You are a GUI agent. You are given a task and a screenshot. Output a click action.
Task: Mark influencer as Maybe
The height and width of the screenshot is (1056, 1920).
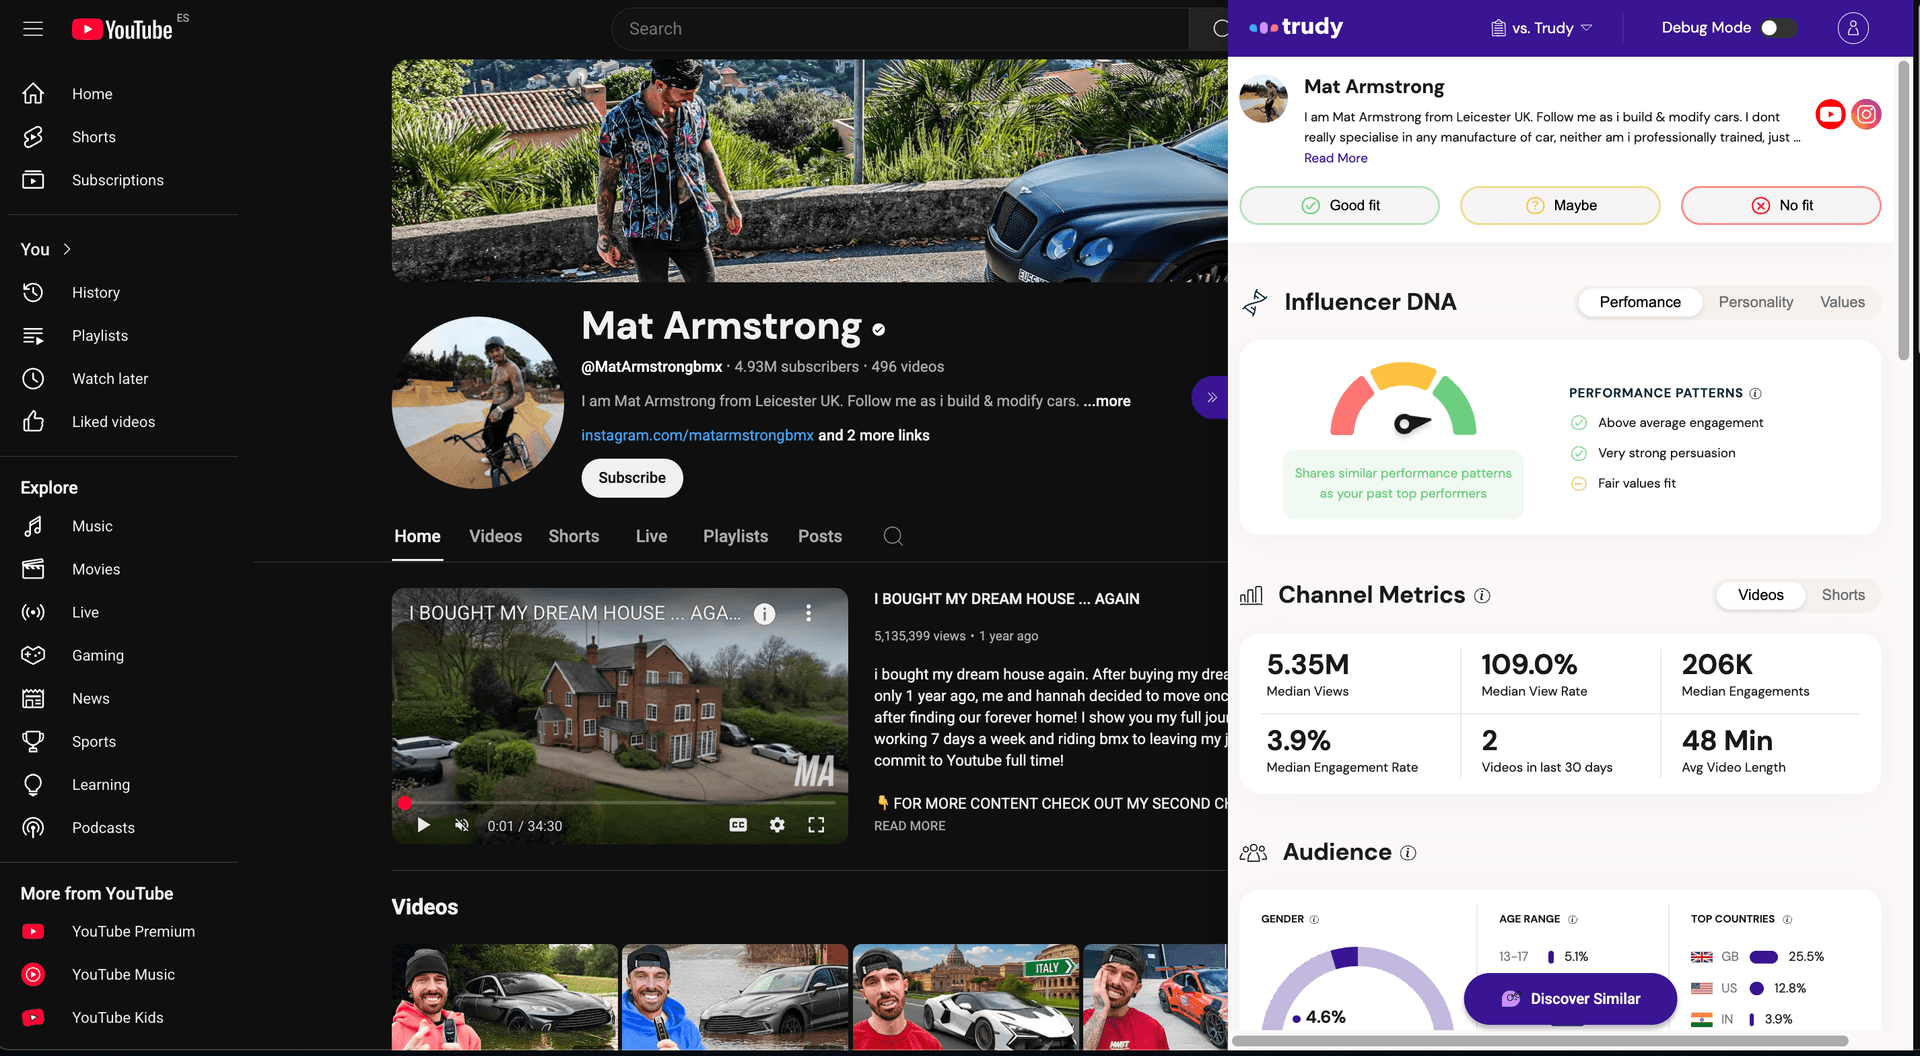(x=1560, y=205)
